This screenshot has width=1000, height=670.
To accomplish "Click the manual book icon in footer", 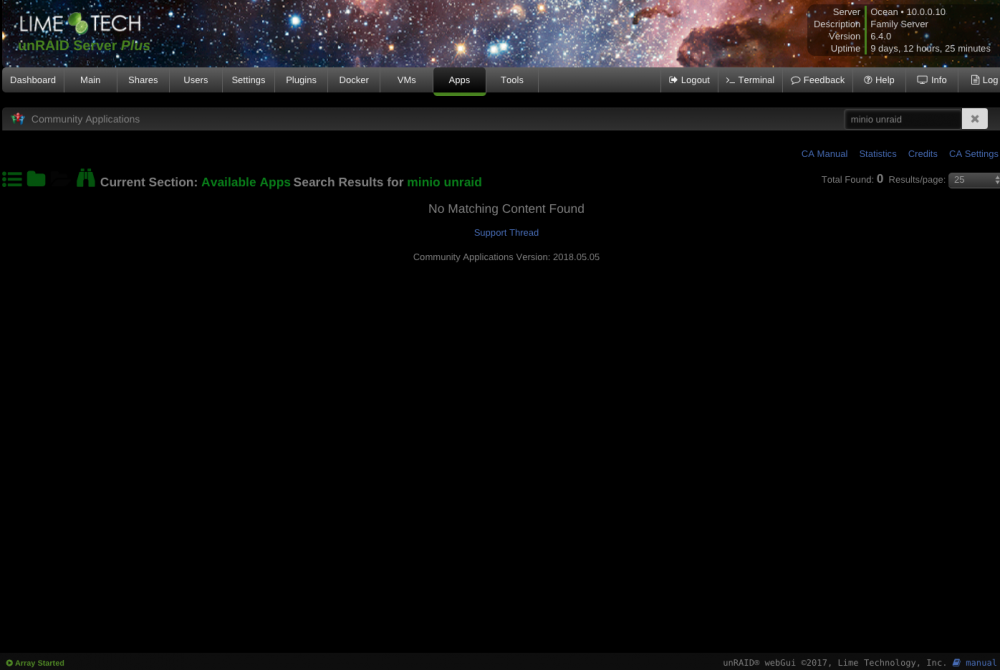I will [956, 663].
